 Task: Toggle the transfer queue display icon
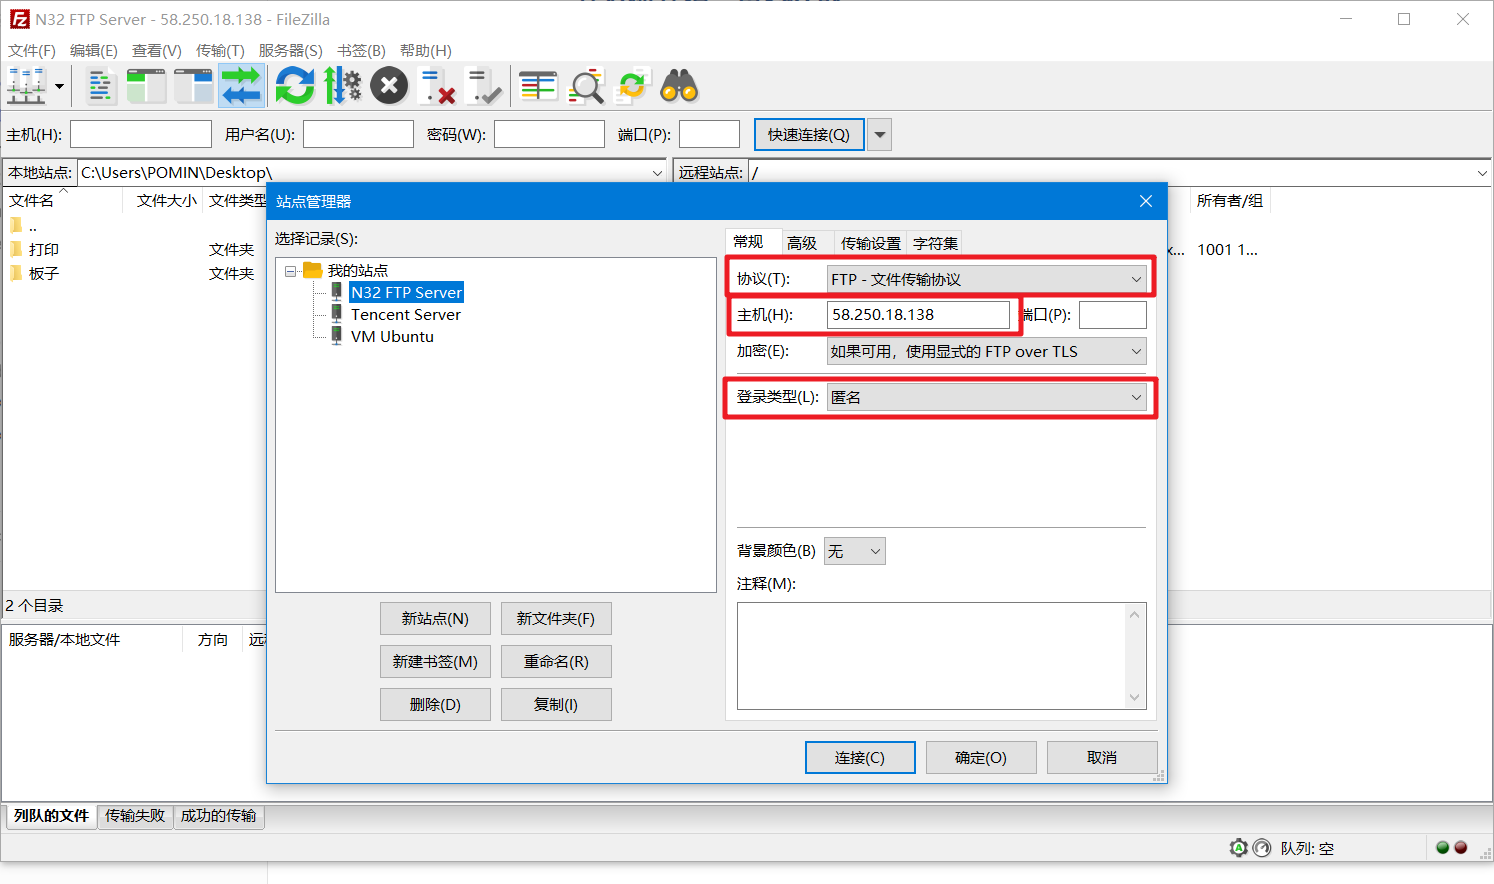click(241, 86)
